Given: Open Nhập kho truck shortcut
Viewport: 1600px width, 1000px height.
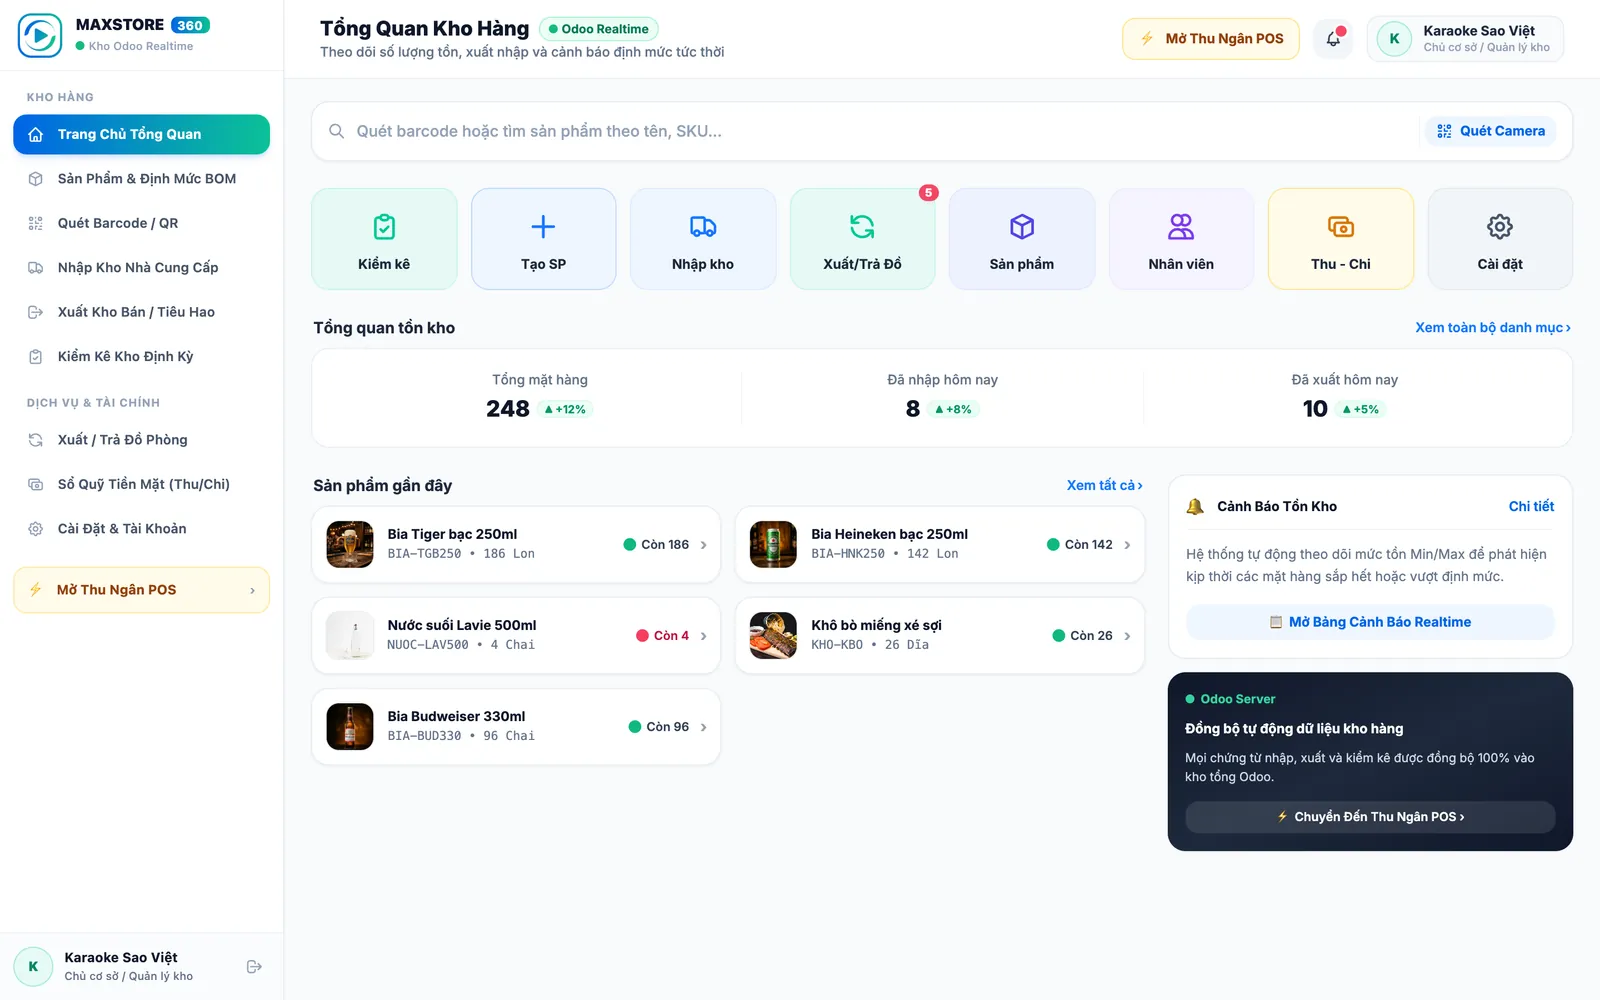Looking at the screenshot, I should 703,239.
